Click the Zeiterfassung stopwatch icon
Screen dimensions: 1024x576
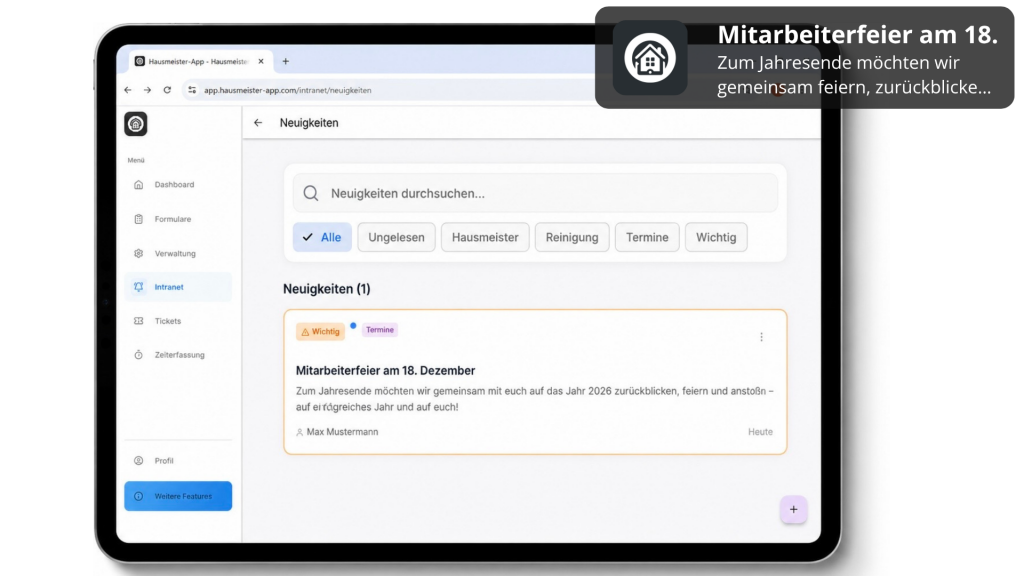click(x=138, y=355)
